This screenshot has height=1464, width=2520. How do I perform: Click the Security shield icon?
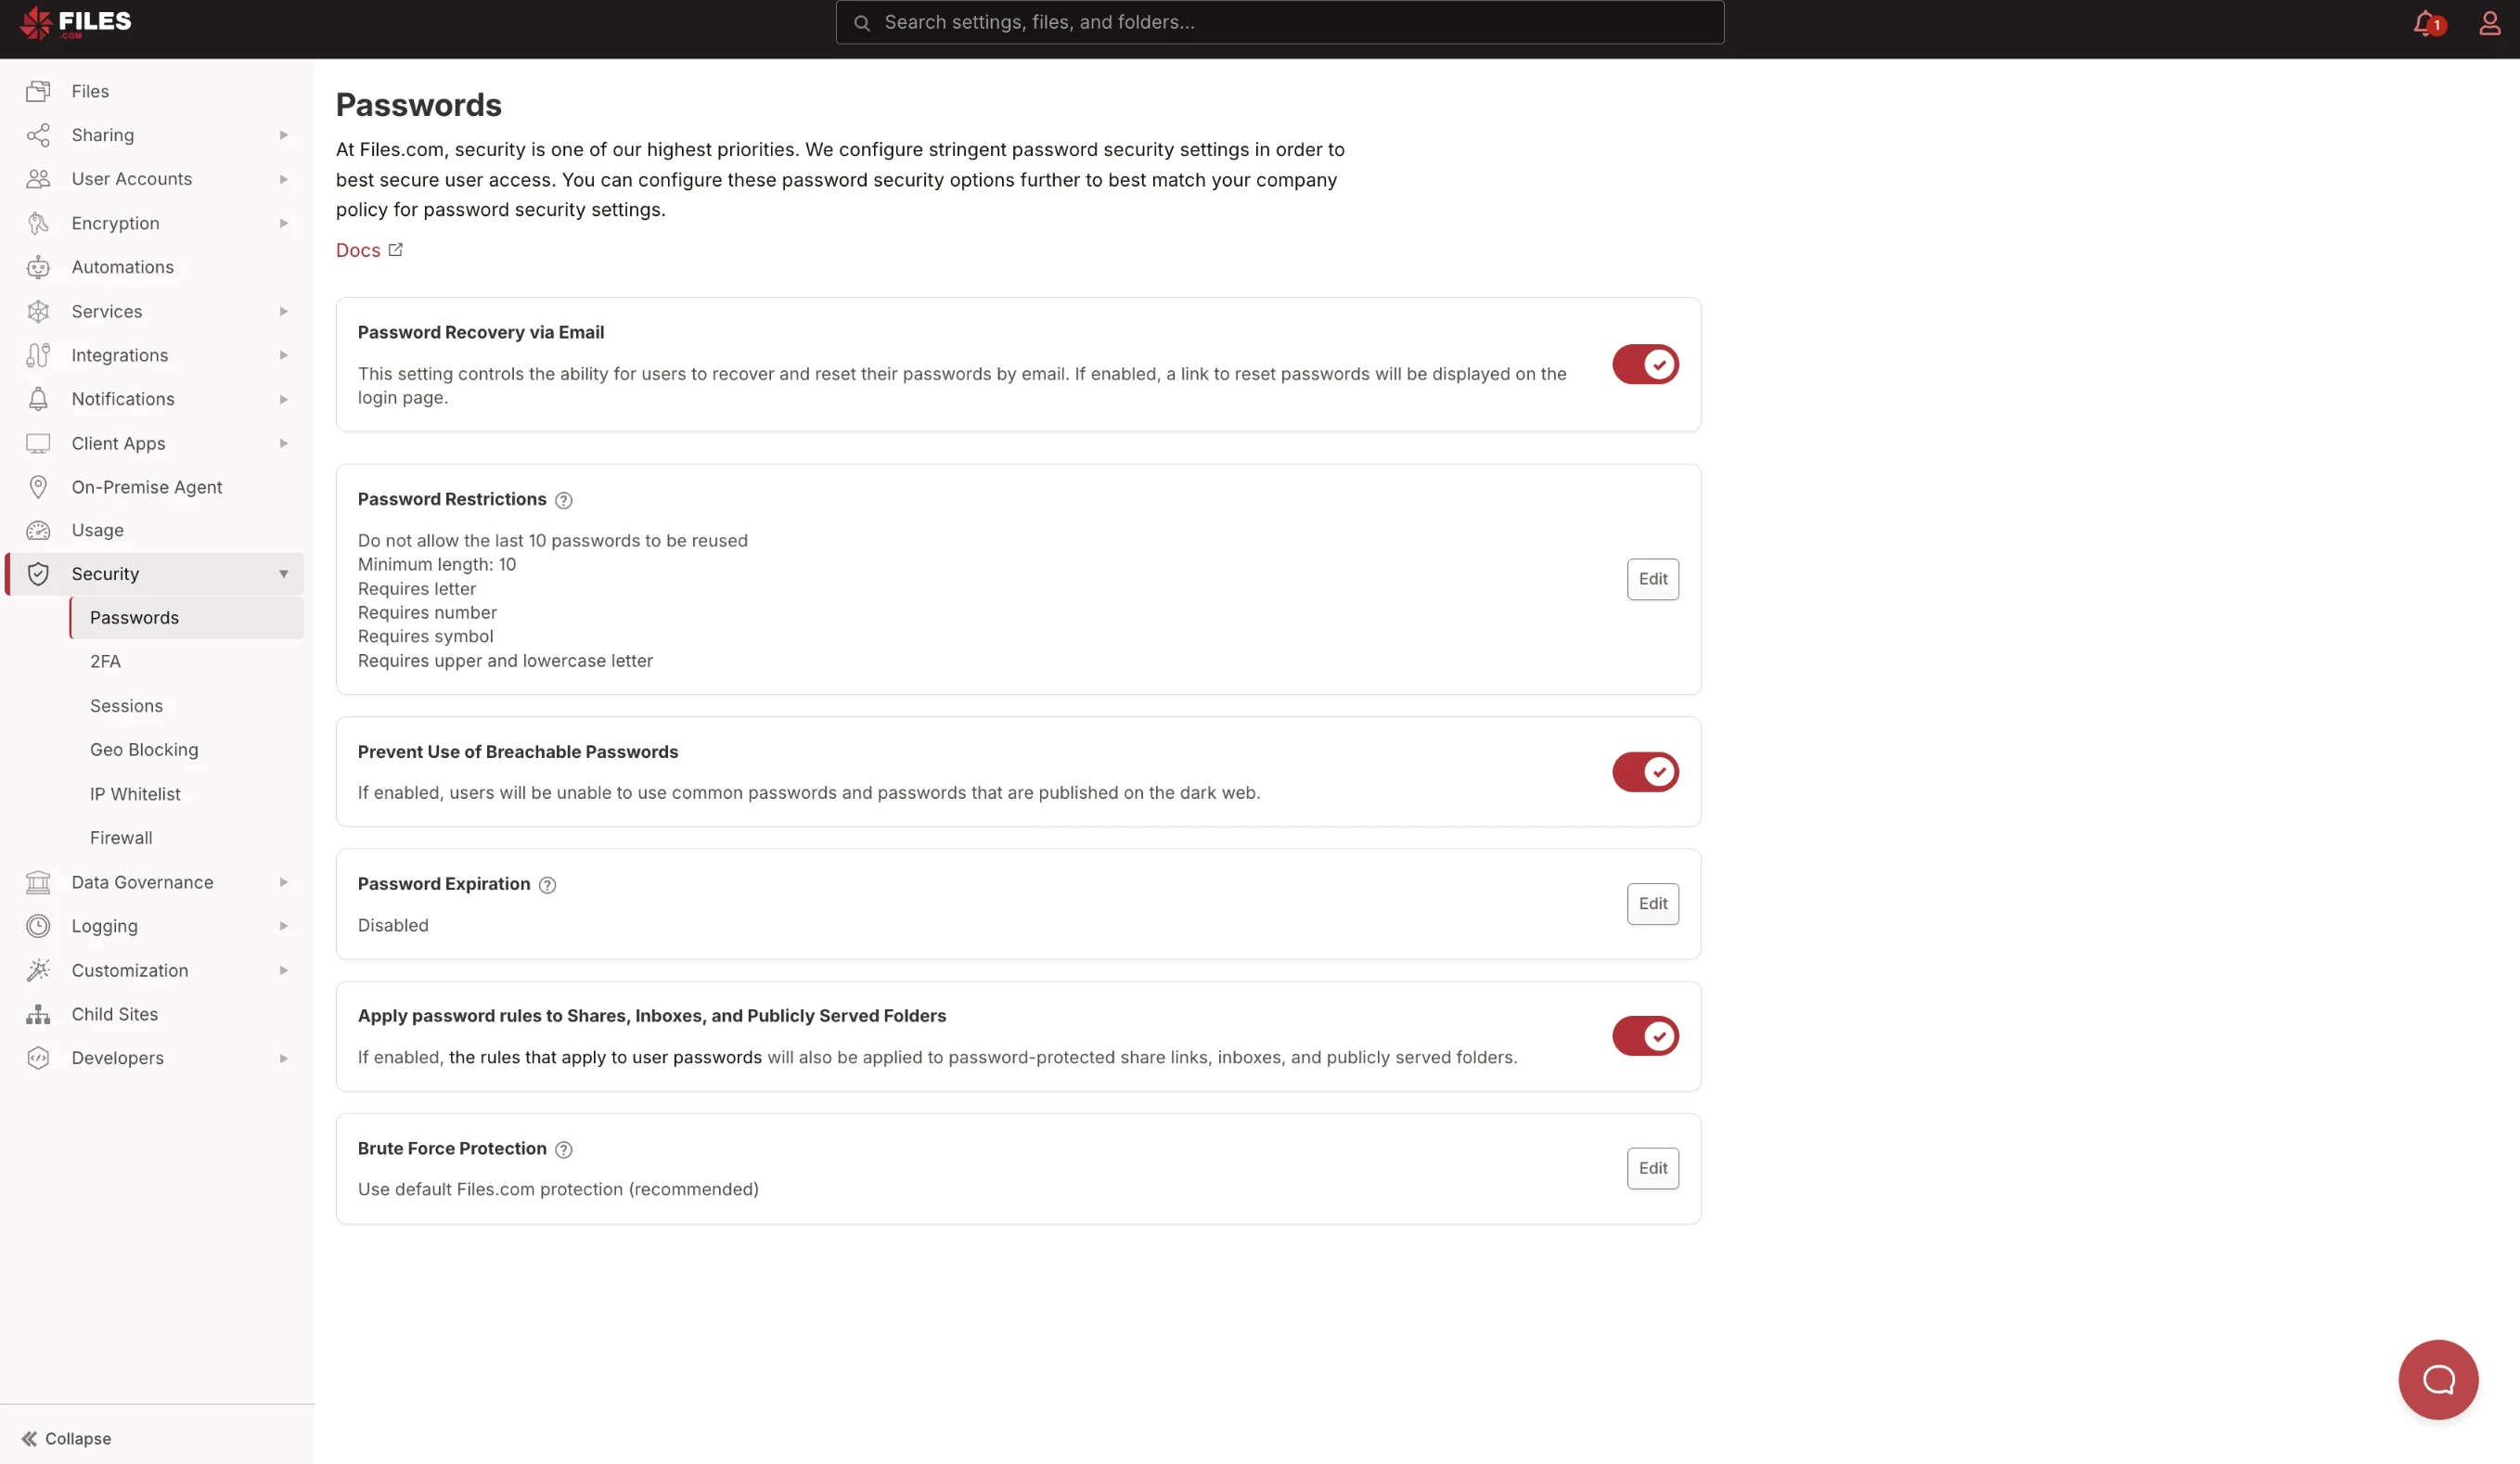pyautogui.click(x=38, y=574)
